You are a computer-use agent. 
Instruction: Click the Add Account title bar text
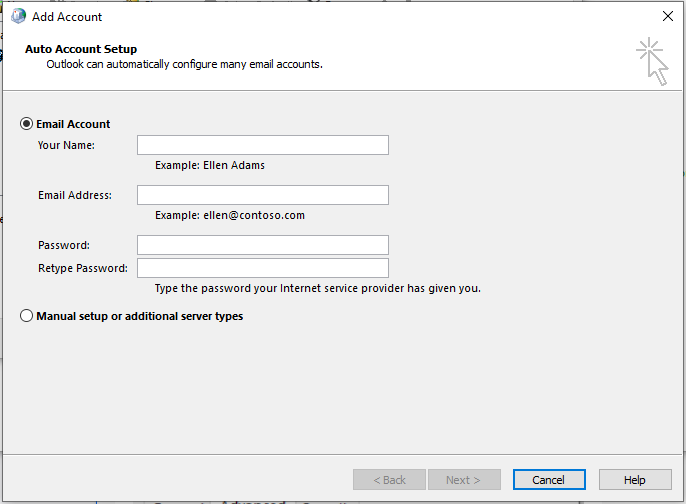tap(67, 16)
